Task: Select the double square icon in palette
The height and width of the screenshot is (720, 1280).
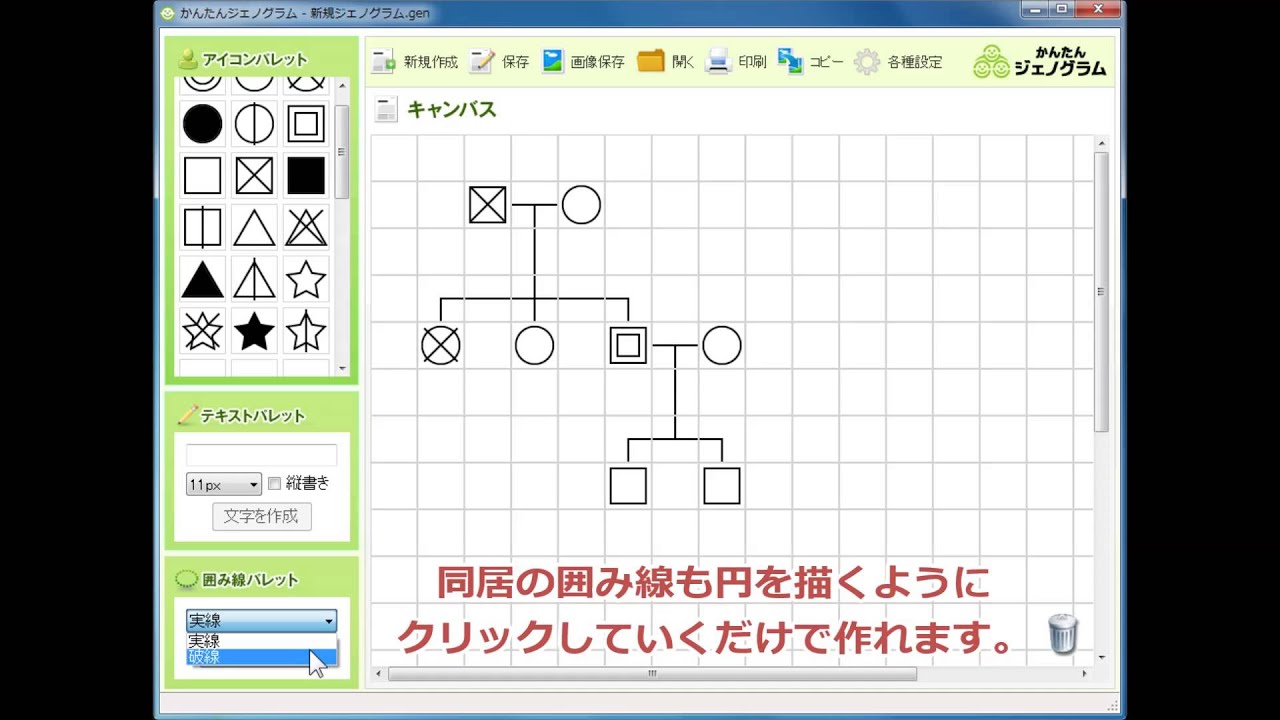Action: [306, 124]
